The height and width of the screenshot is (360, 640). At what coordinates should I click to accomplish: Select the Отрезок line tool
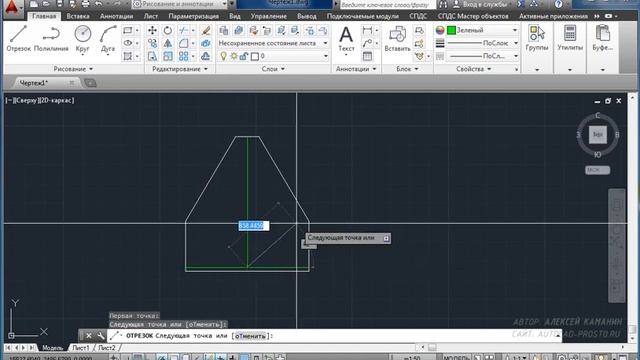(18, 38)
